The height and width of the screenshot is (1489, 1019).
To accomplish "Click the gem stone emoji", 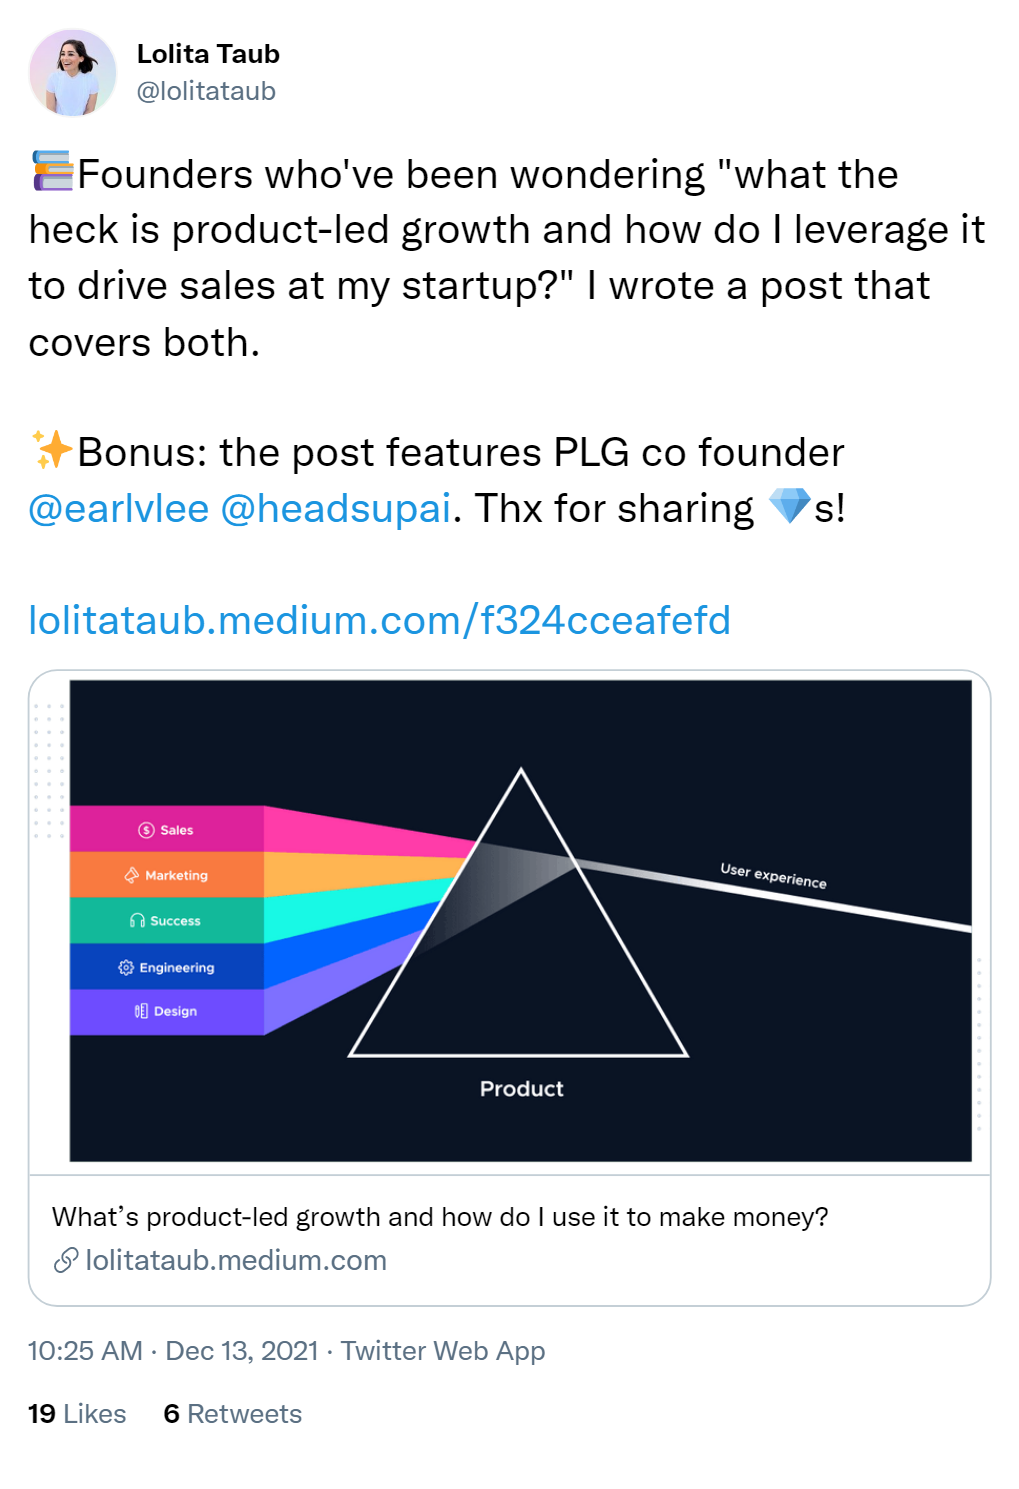I will [789, 506].
